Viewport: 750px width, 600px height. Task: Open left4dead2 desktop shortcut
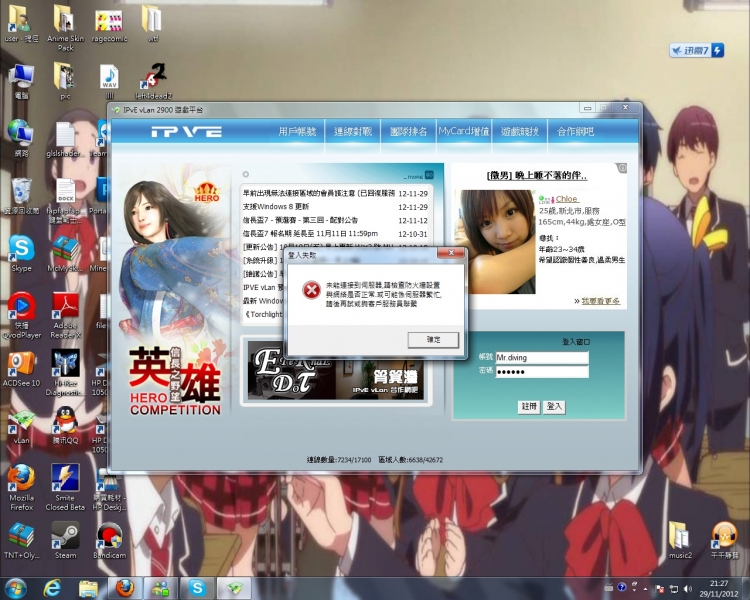153,81
